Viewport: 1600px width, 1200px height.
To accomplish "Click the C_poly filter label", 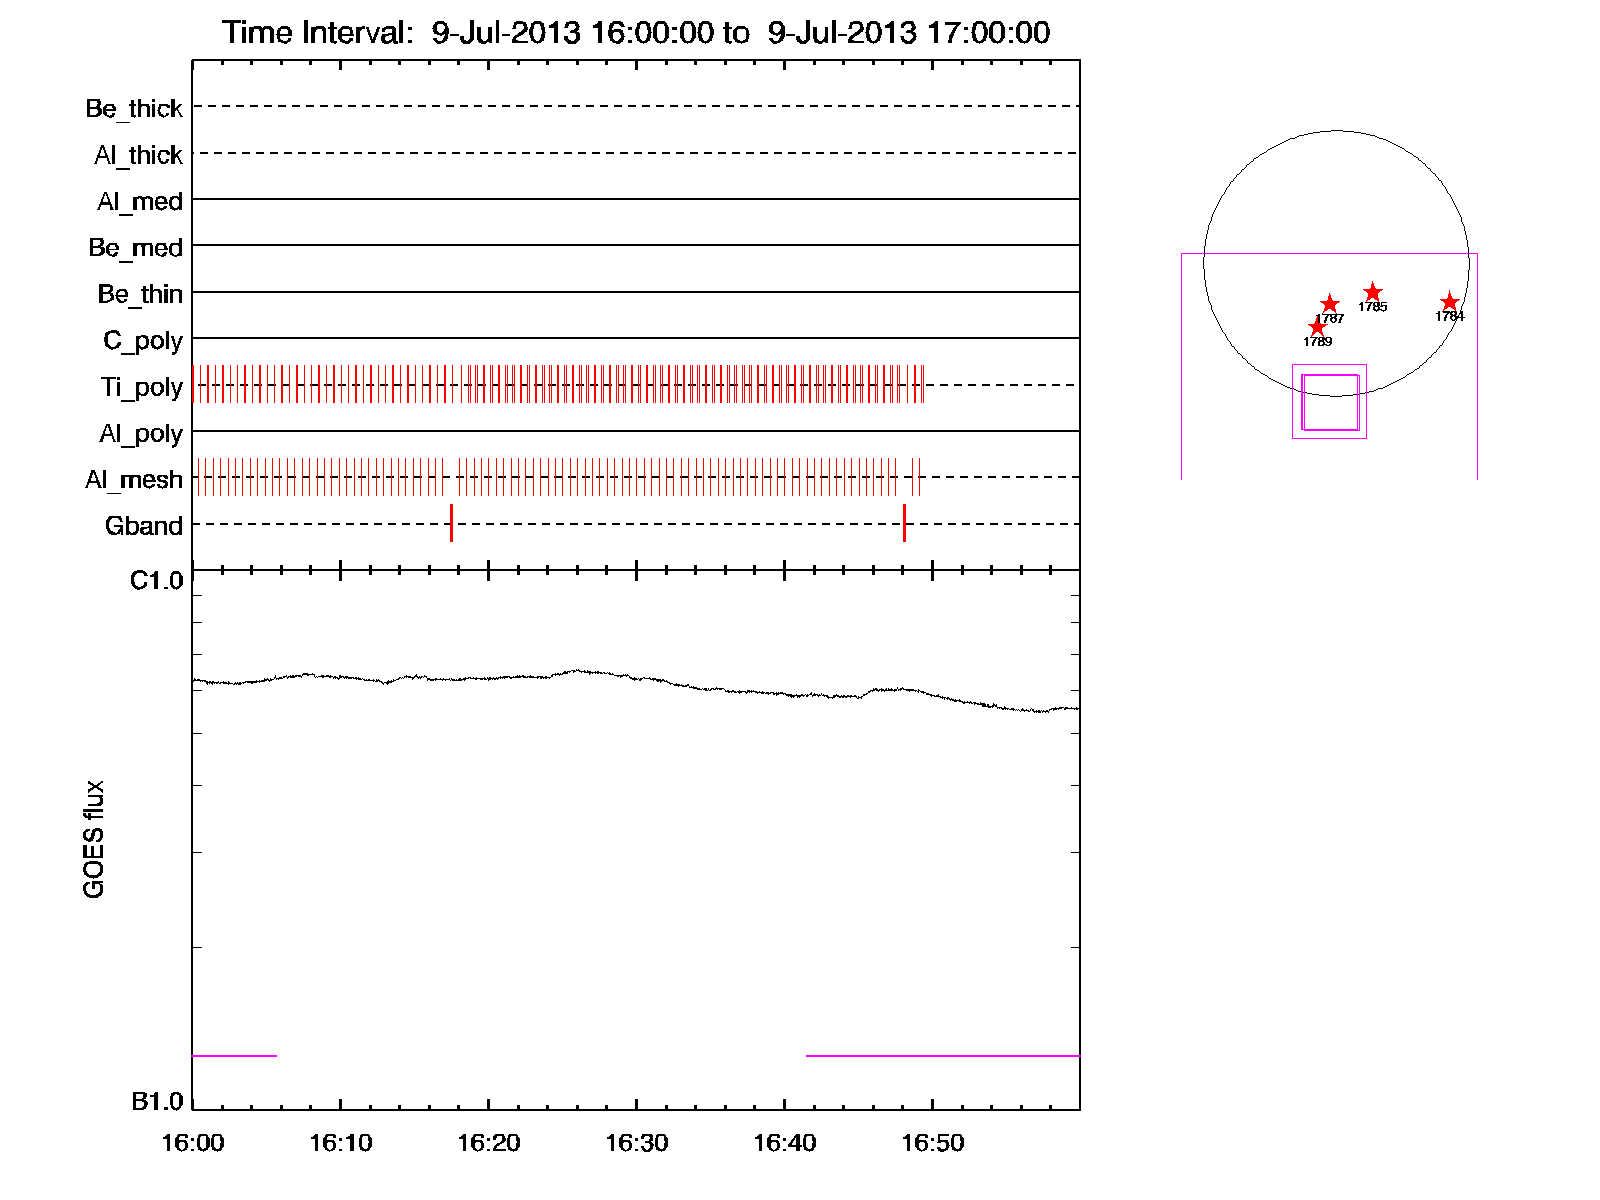I will pyautogui.click(x=143, y=341).
